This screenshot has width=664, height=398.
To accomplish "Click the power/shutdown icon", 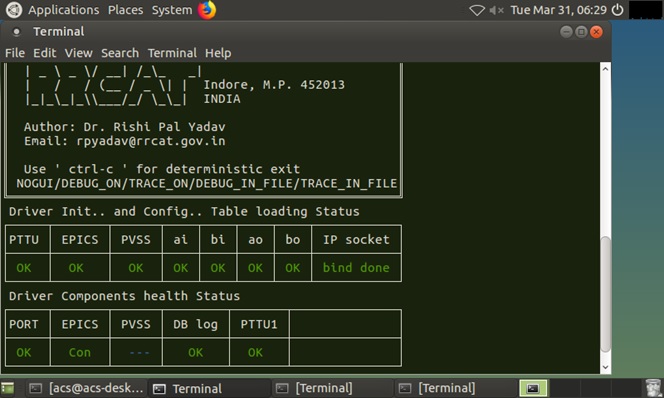I will point(618,10).
